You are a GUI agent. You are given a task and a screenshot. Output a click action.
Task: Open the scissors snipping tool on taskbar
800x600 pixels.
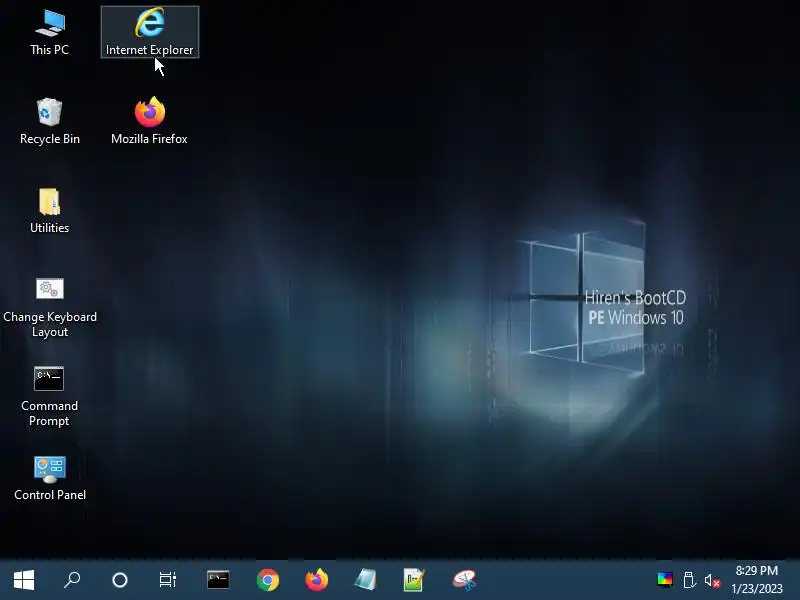click(464, 580)
